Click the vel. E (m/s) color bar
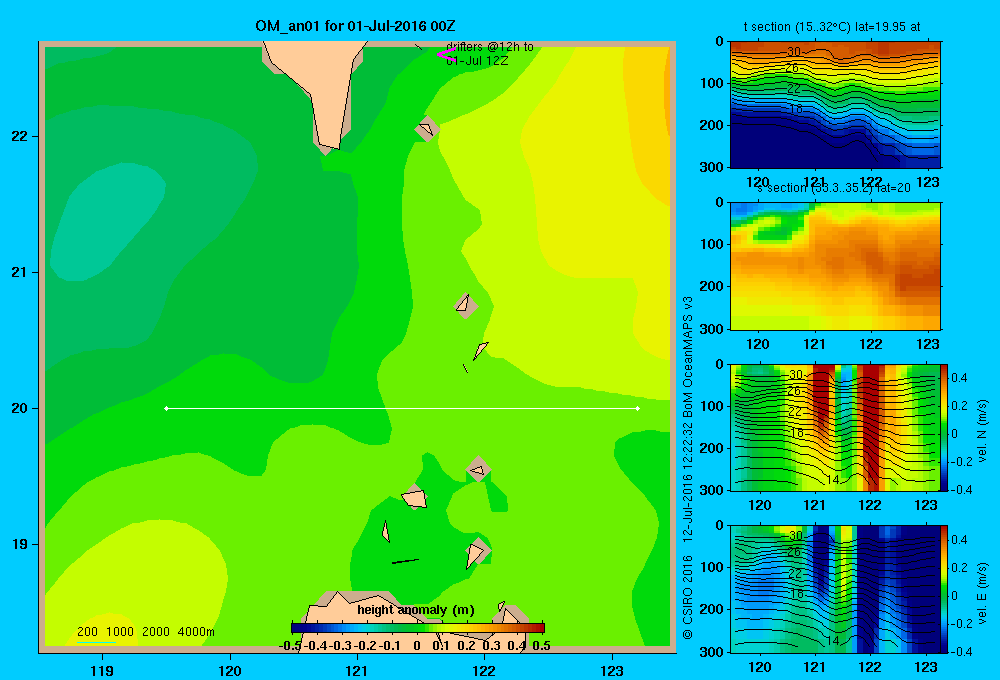This screenshot has height=680, width=1000. pos(945,589)
